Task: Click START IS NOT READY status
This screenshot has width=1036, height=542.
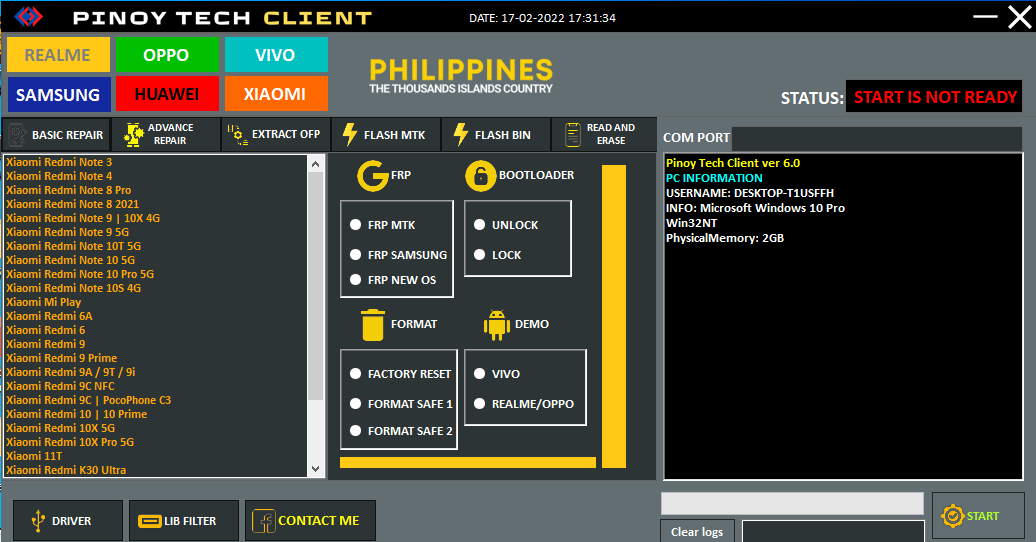Action: click(934, 97)
